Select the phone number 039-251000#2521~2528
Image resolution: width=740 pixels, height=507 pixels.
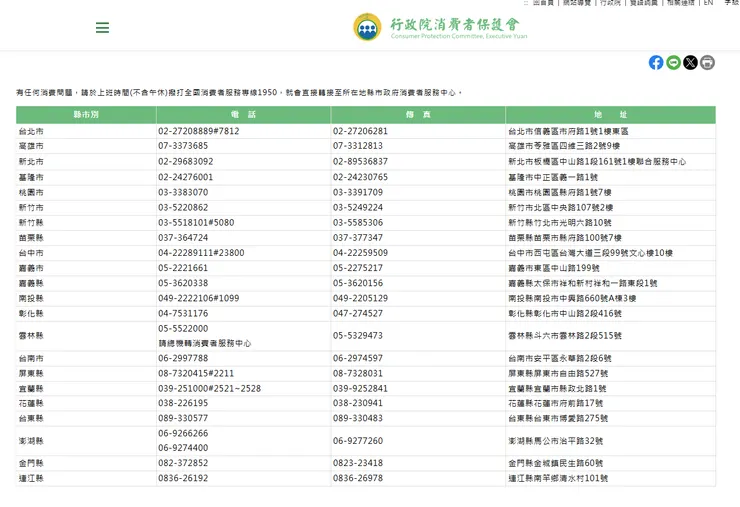[210, 389]
